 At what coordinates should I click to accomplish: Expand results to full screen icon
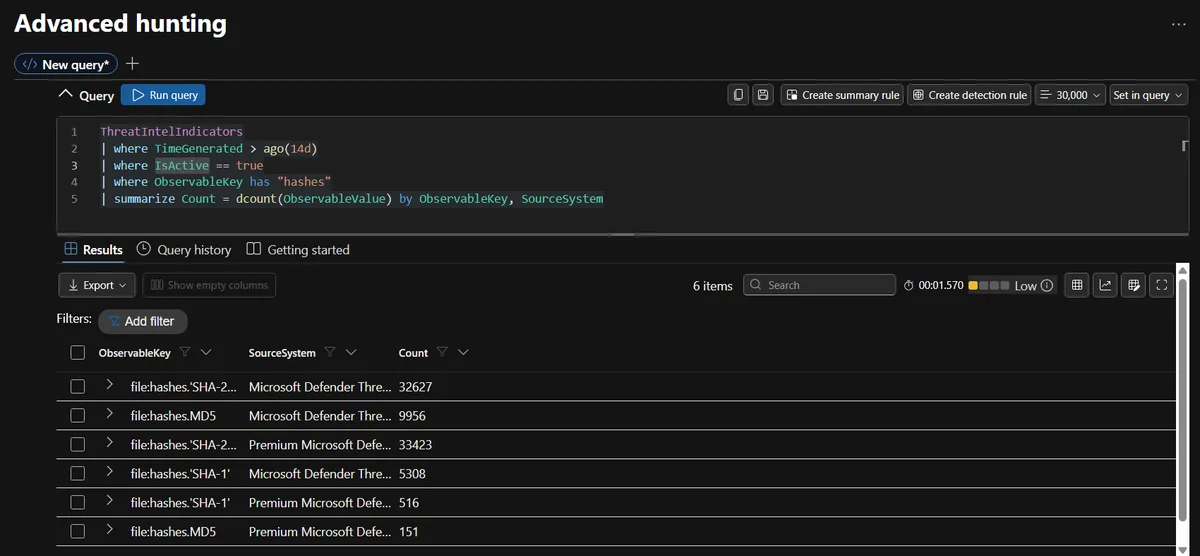point(1161,285)
